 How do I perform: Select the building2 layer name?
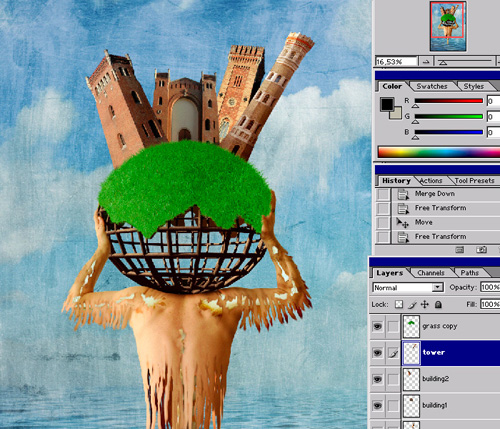[x=435, y=379]
